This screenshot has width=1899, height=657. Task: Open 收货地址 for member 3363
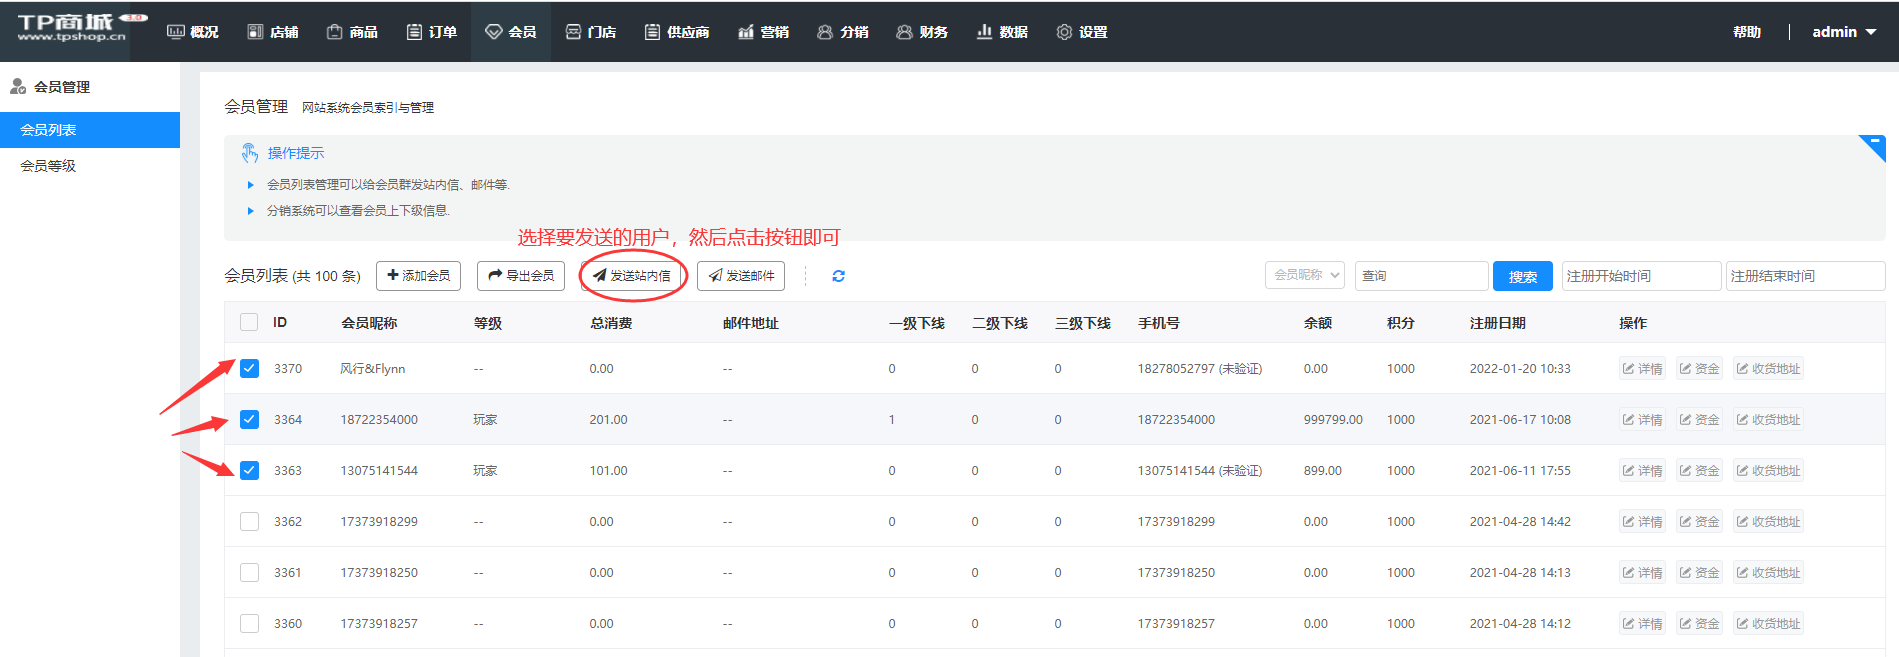(x=1767, y=471)
